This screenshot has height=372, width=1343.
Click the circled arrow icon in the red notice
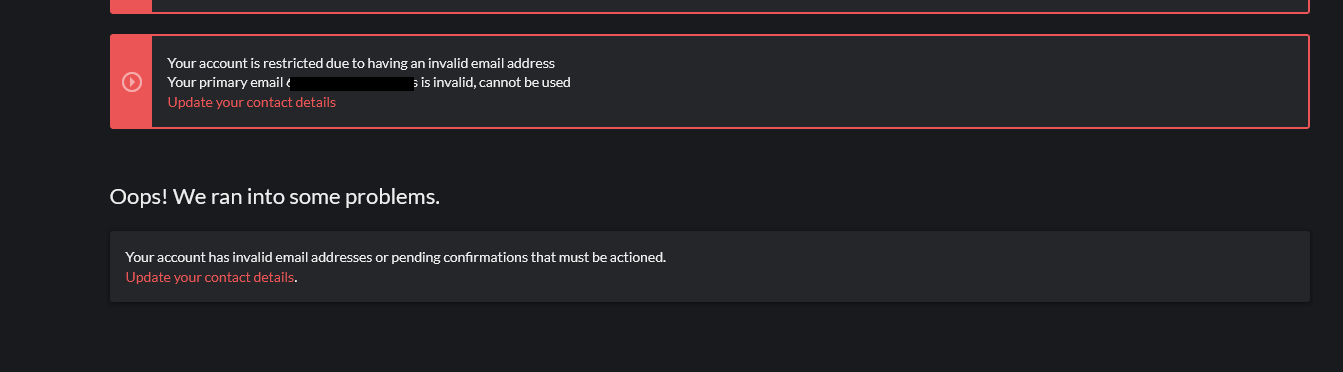pyautogui.click(x=131, y=82)
